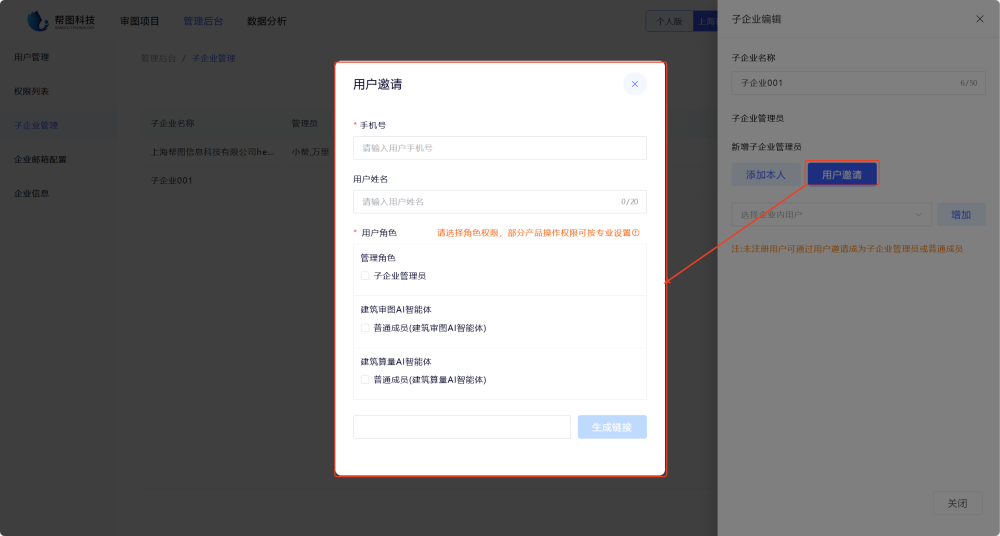Focus the 手机号 input field
This screenshot has width=1000, height=536.
(x=499, y=148)
